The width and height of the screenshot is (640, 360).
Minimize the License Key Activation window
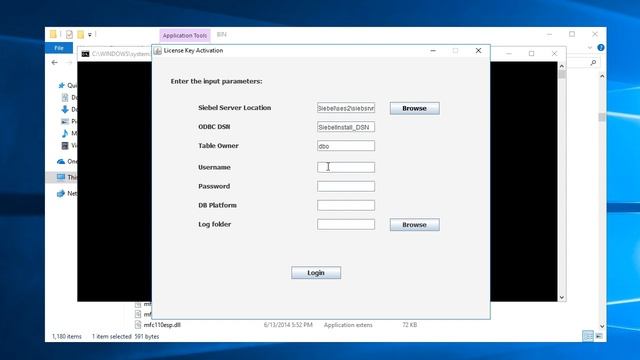(433, 51)
